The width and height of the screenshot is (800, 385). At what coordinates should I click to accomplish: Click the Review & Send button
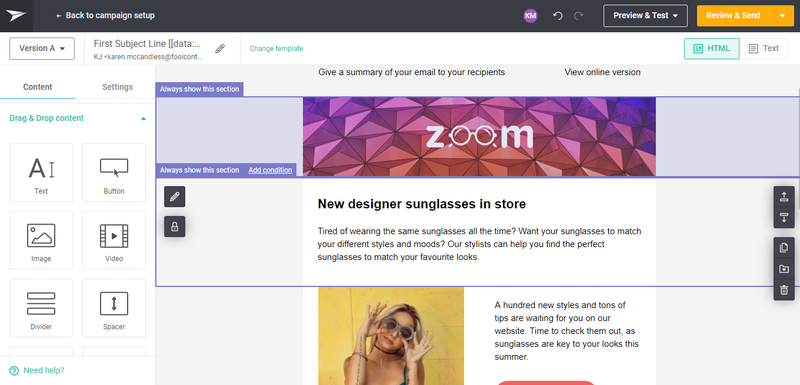(733, 16)
